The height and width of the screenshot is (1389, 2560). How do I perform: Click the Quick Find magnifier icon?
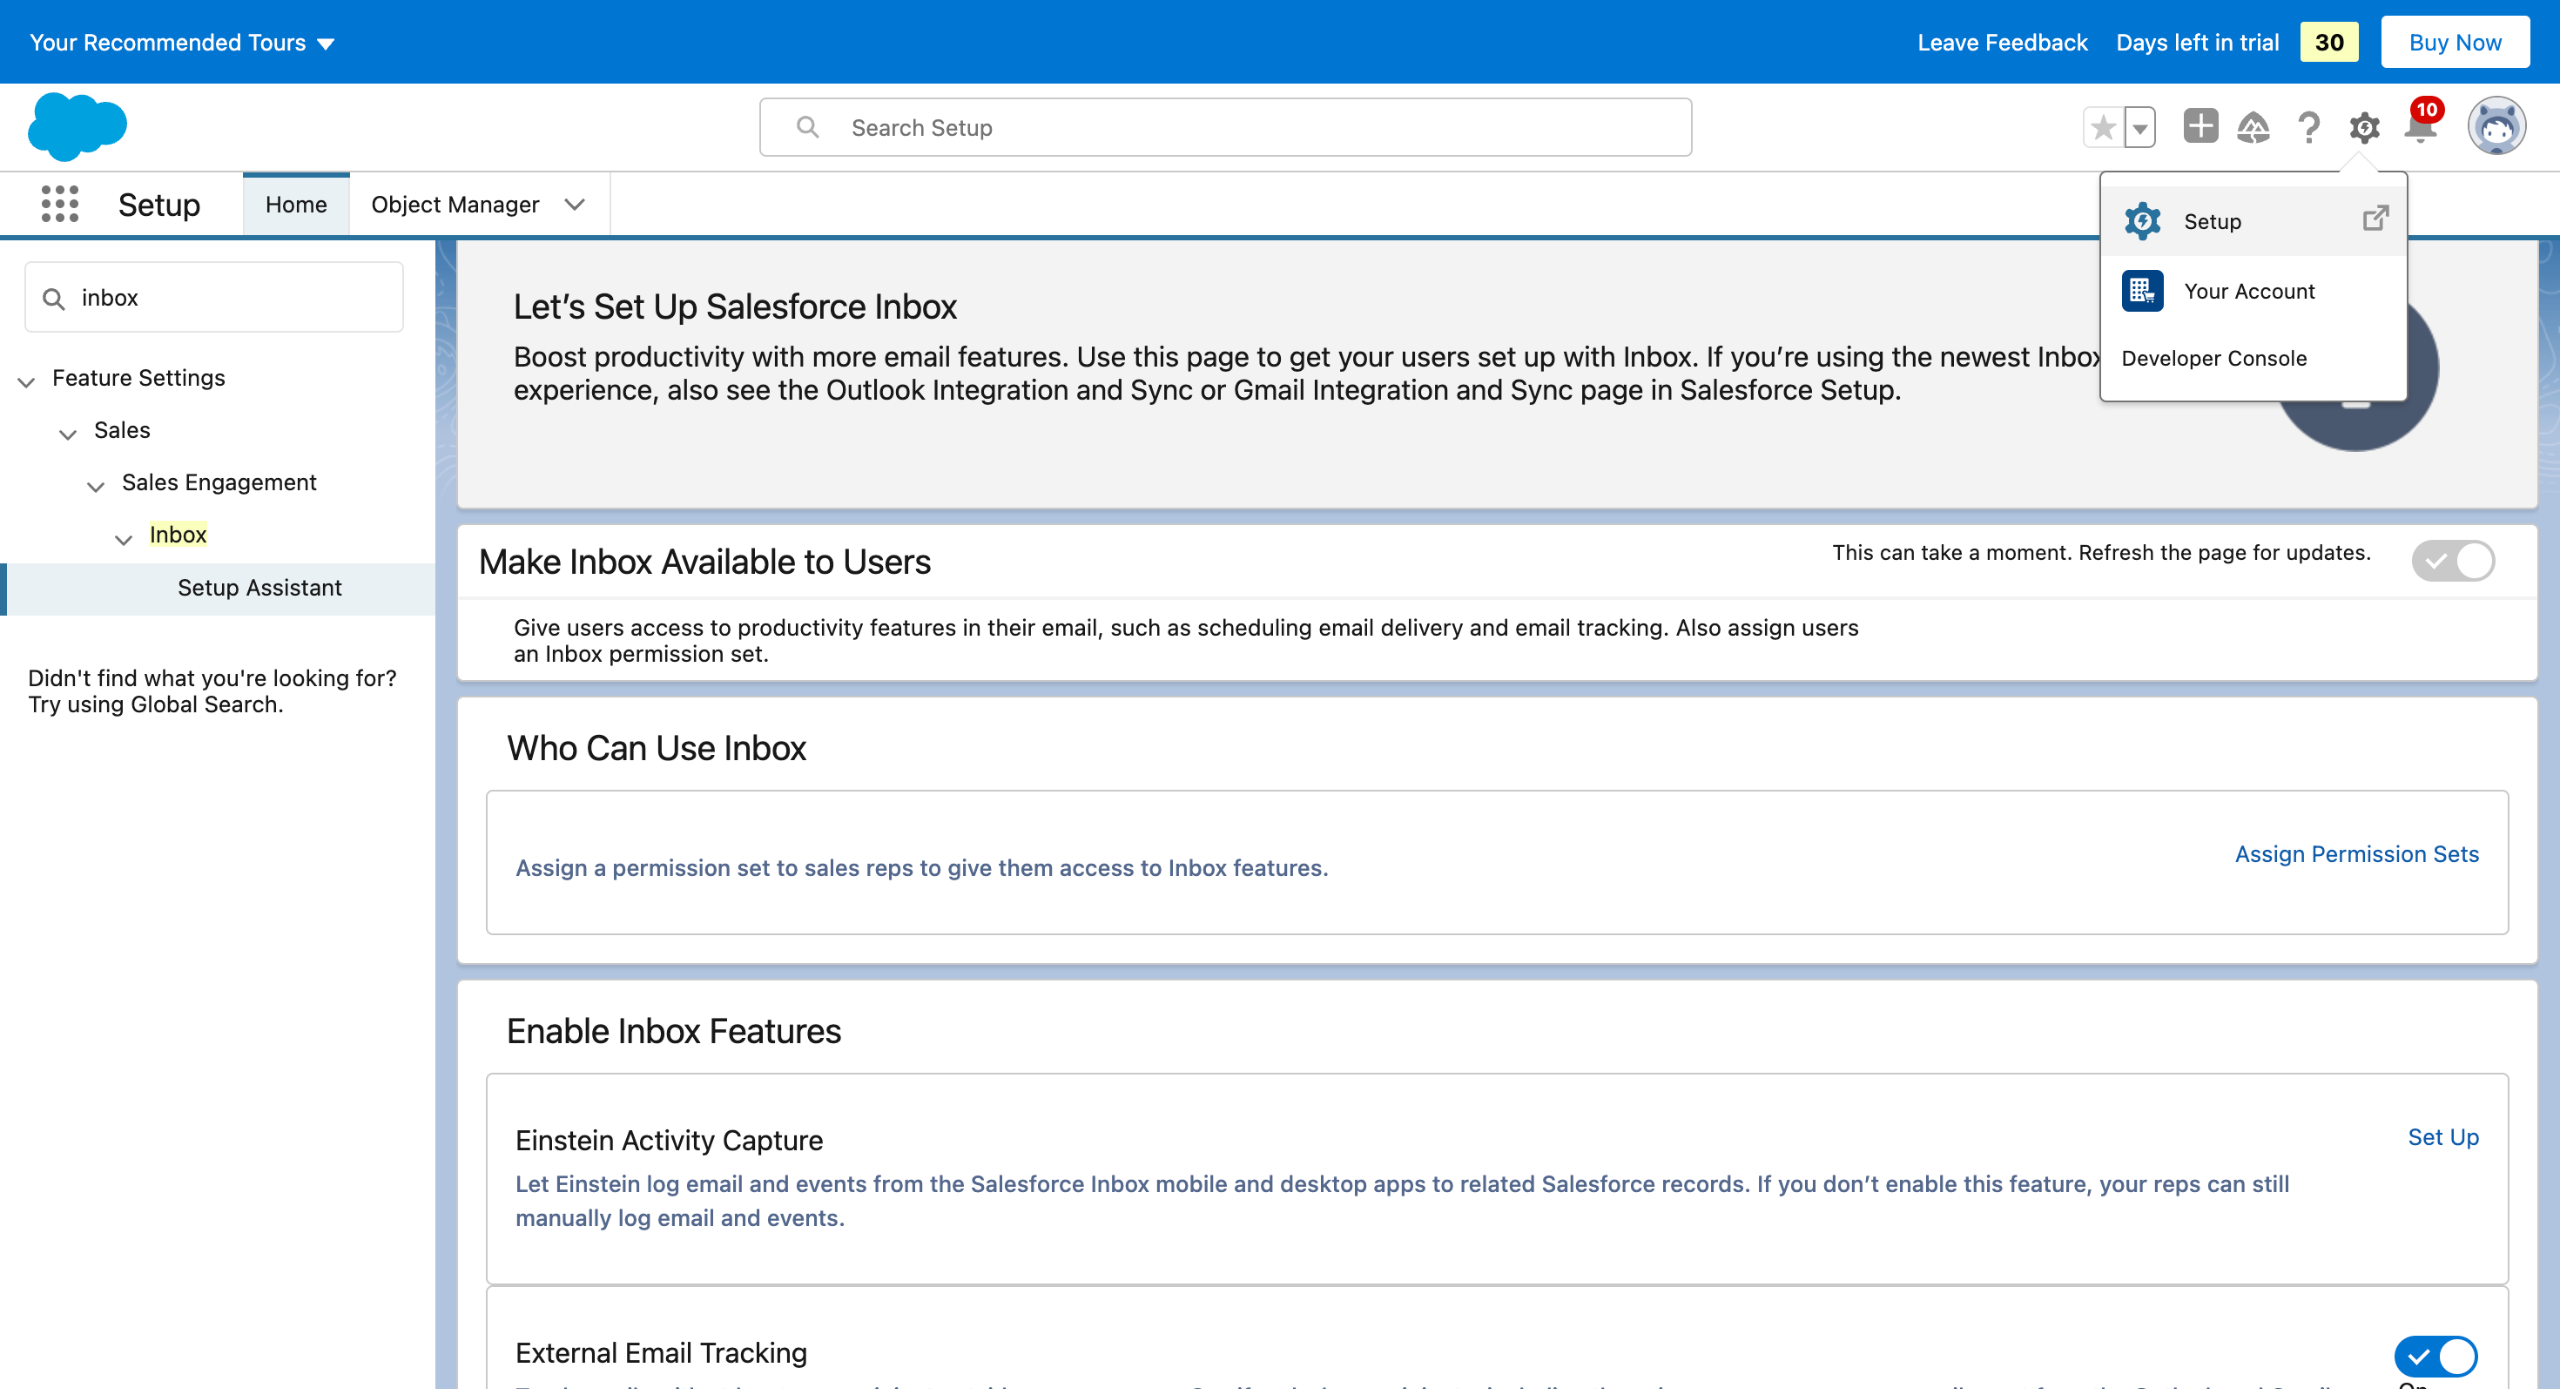(x=54, y=298)
